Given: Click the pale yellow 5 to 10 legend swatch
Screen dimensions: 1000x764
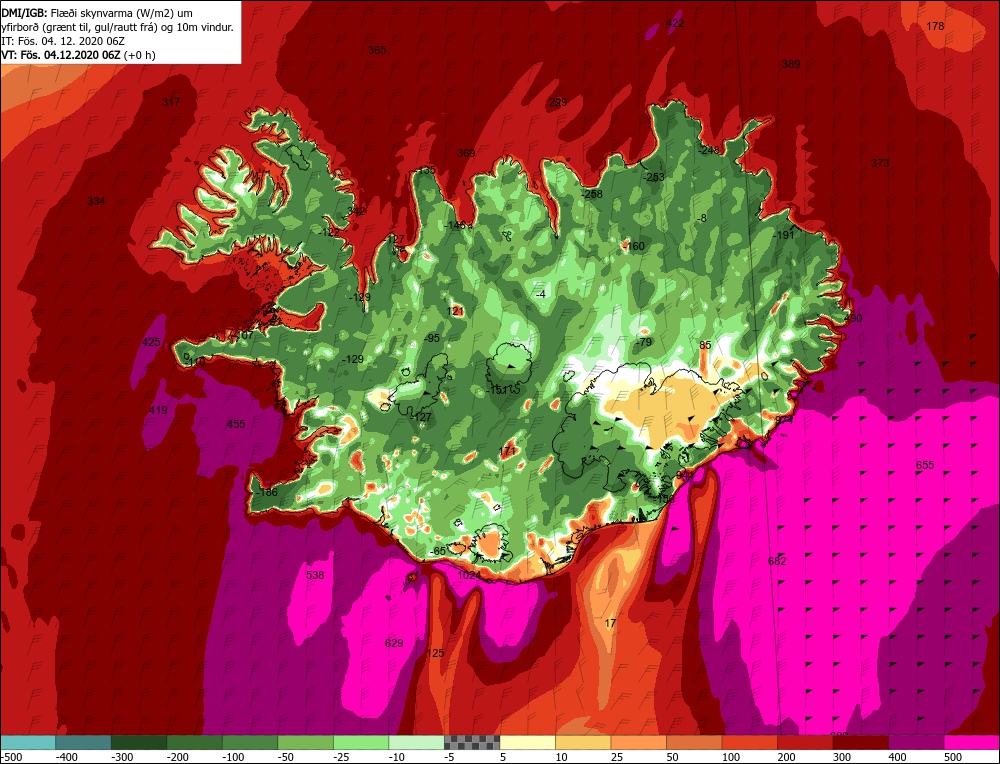Looking at the screenshot, I should (x=527, y=742).
